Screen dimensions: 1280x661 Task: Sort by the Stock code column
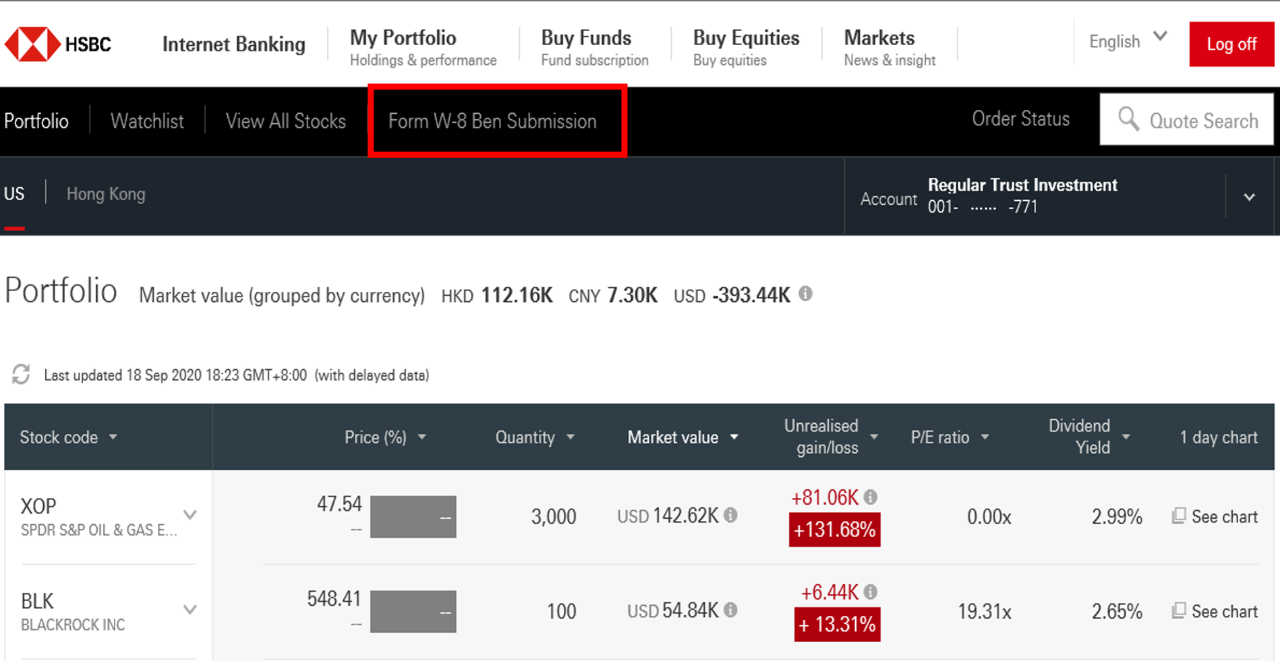[x=69, y=437]
